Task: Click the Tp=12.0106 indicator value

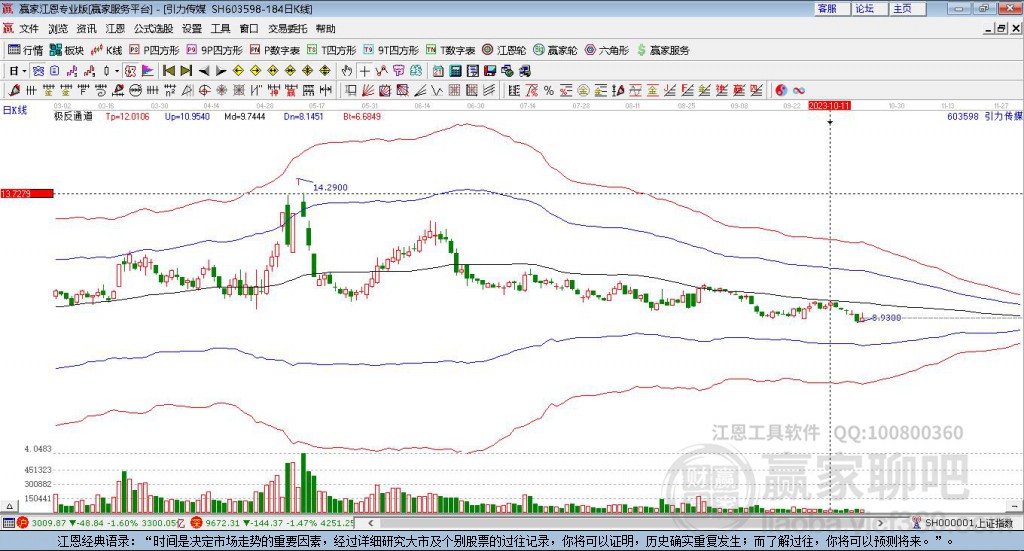Action: click(x=127, y=116)
